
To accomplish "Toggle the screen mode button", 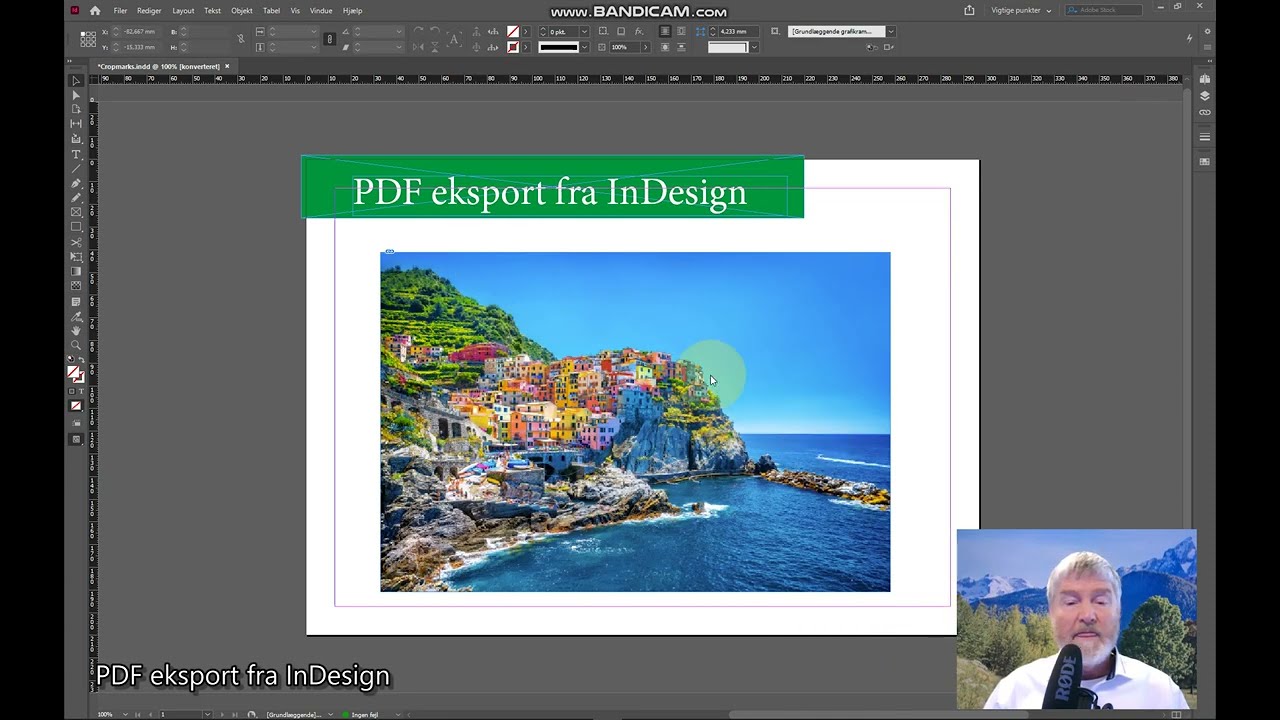I will [x=76, y=439].
